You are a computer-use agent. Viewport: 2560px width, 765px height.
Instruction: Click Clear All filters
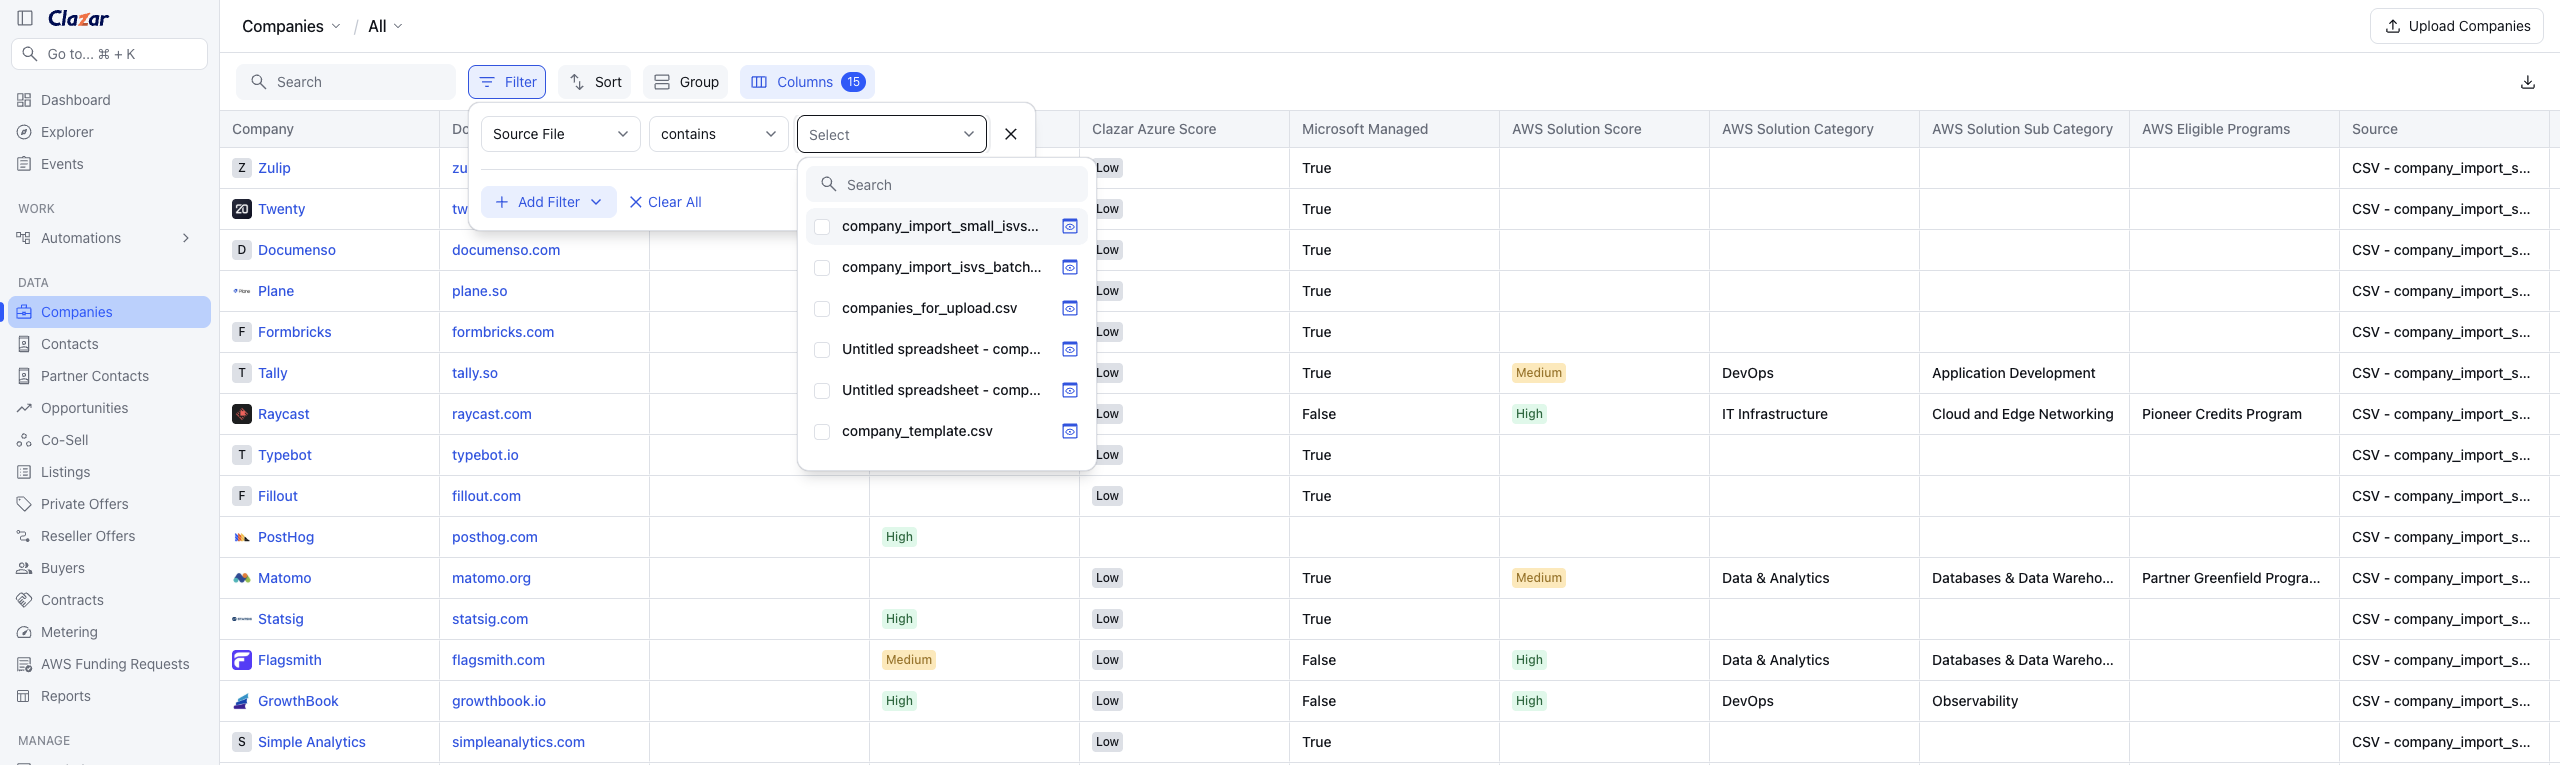[x=665, y=202]
